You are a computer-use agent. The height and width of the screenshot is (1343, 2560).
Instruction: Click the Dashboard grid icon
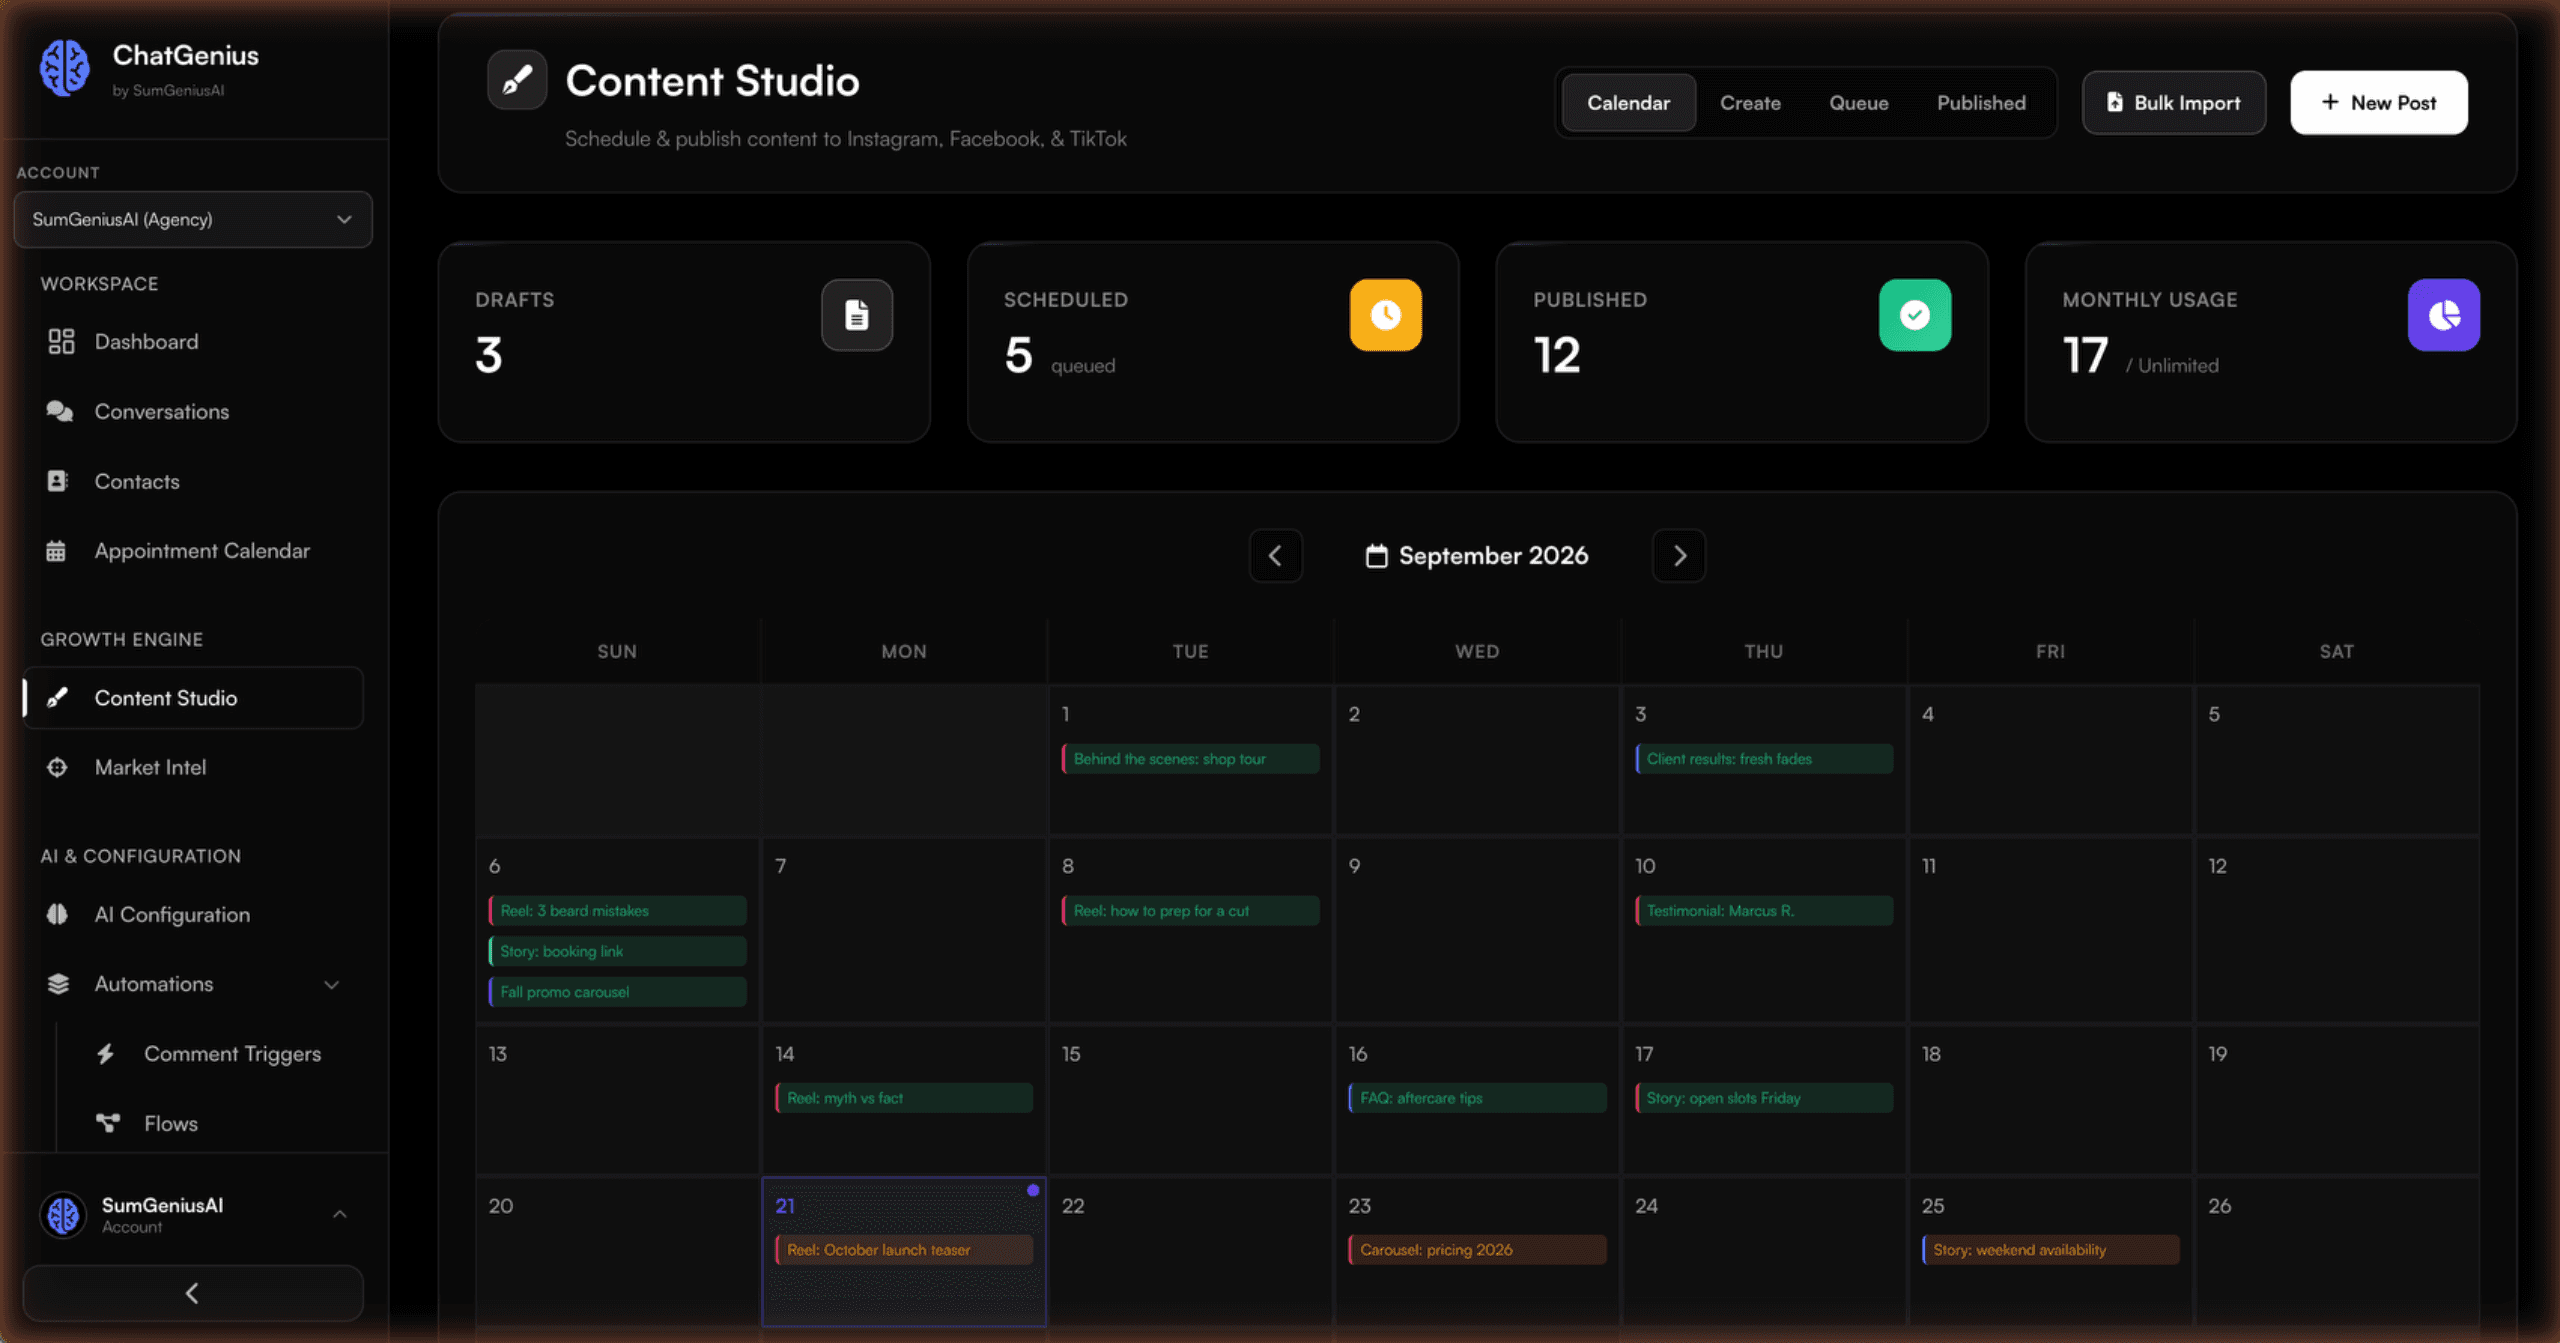[x=61, y=342]
